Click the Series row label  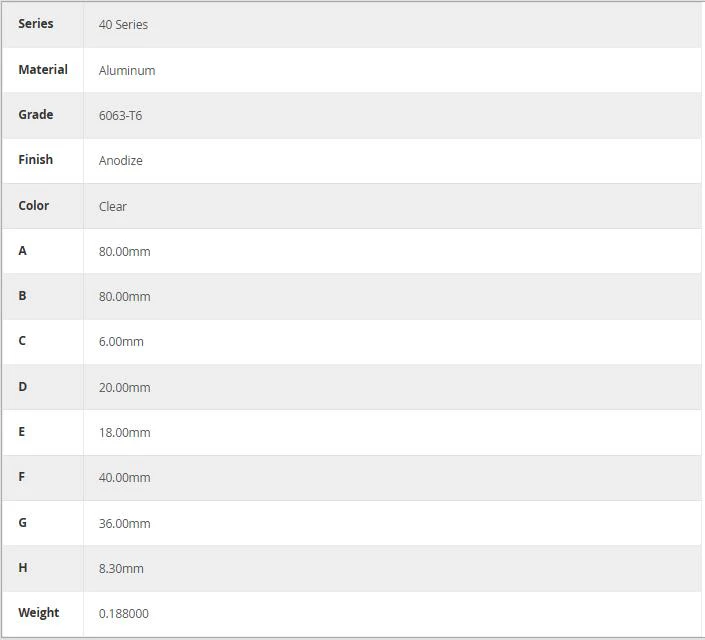[36, 23]
